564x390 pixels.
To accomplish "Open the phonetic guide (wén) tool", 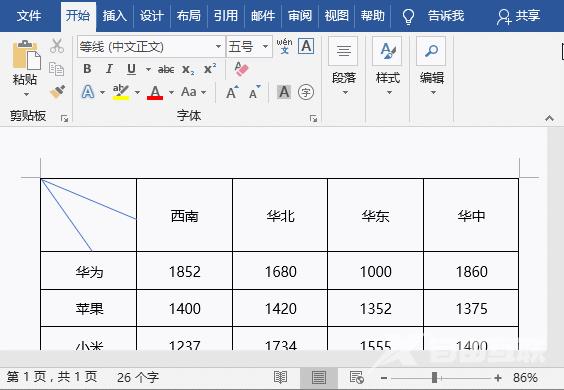I will pyautogui.click(x=284, y=46).
